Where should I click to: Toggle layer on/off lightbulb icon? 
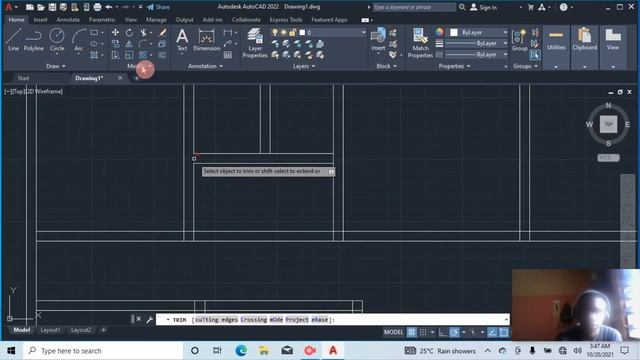[x=275, y=32]
